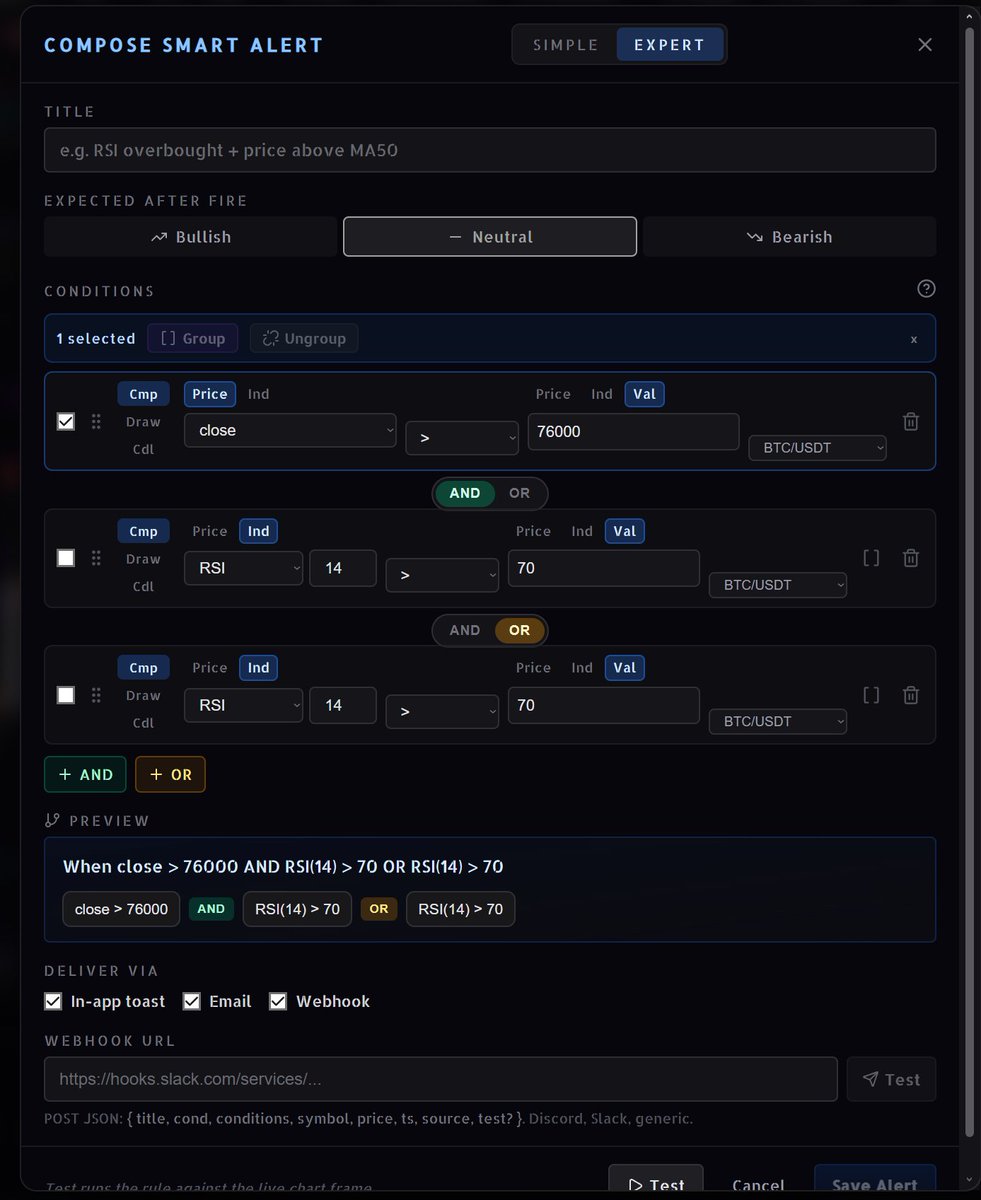Image resolution: width=981 pixels, height=1200 pixels.
Task: Click the dialog's vertical scrollbar
Action: coord(968,580)
